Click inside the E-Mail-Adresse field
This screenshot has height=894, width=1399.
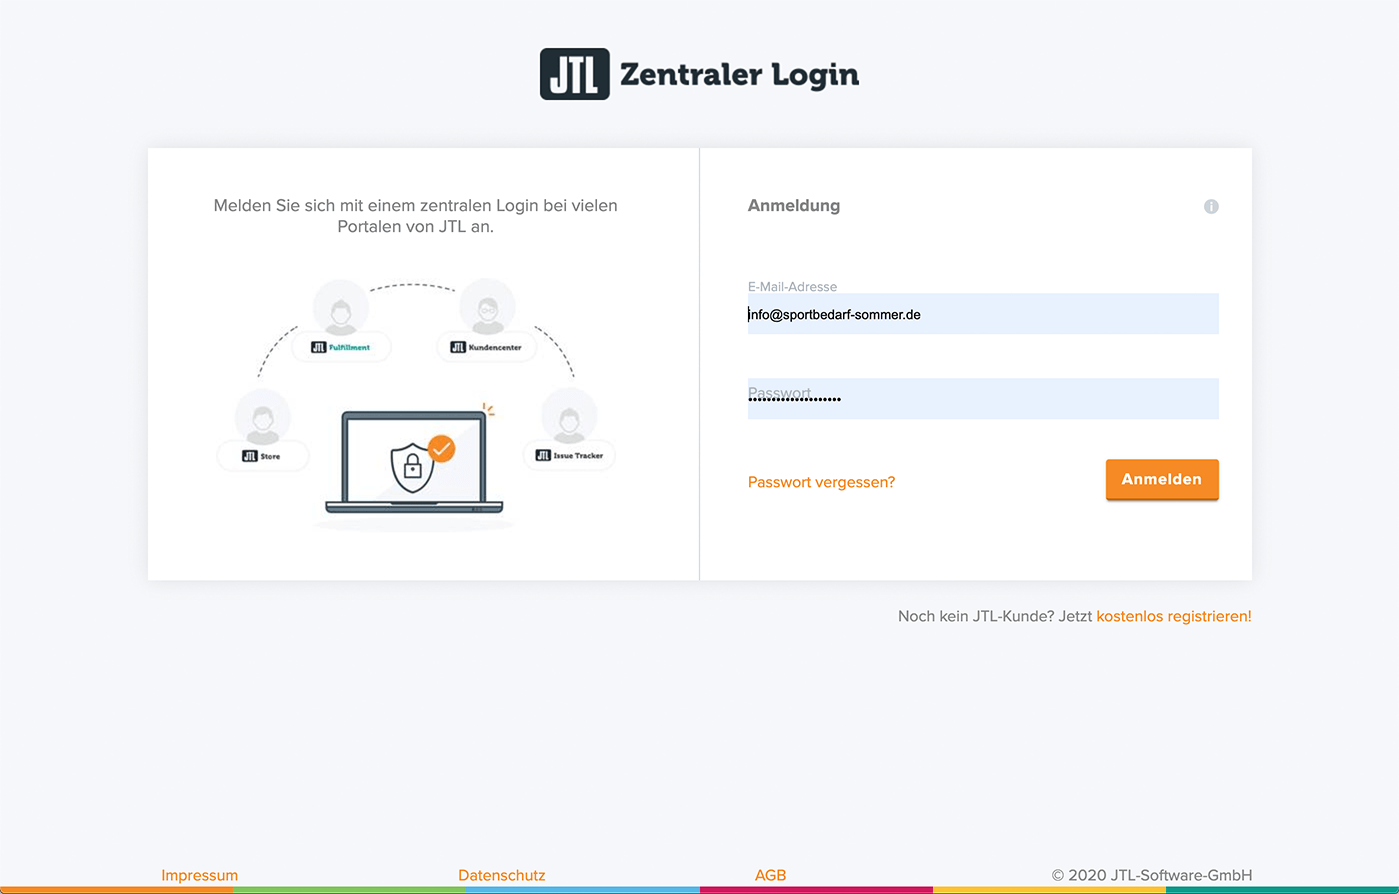point(983,313)
